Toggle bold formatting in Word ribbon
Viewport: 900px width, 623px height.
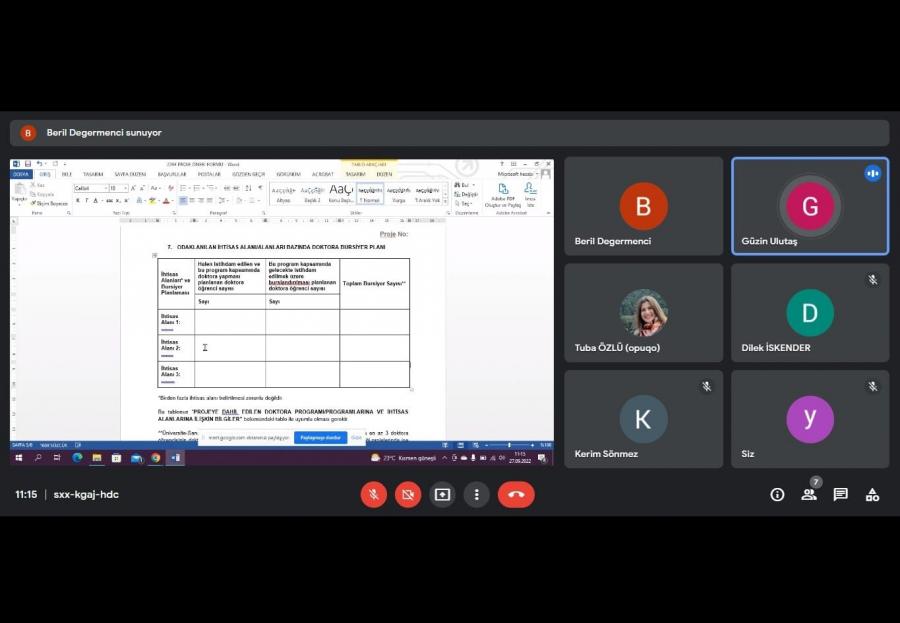77,200
